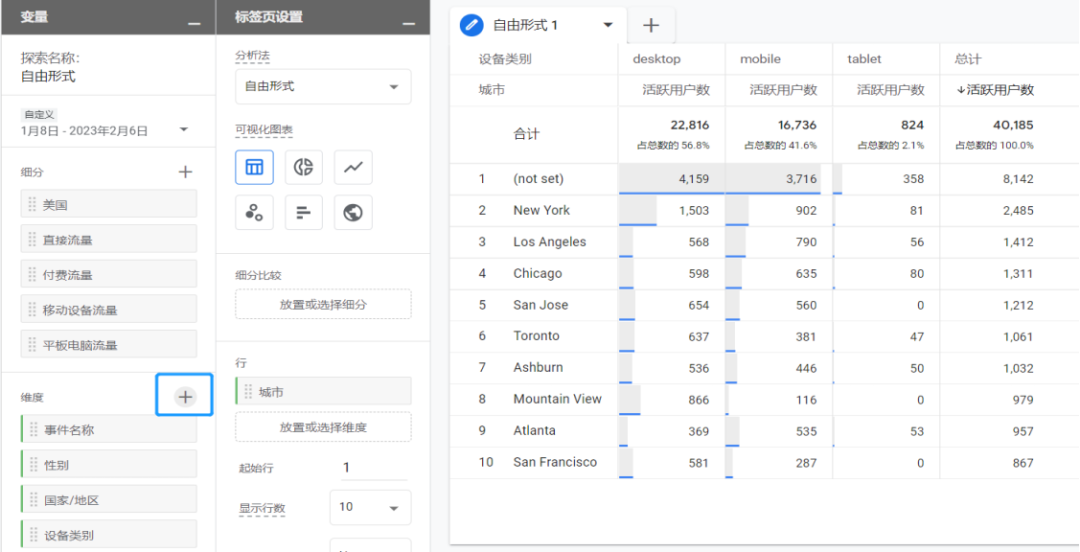Select the scatter plot visualization icon
Image resolution: width=1080 pixels, height=552 pixels.
[254, 212]
